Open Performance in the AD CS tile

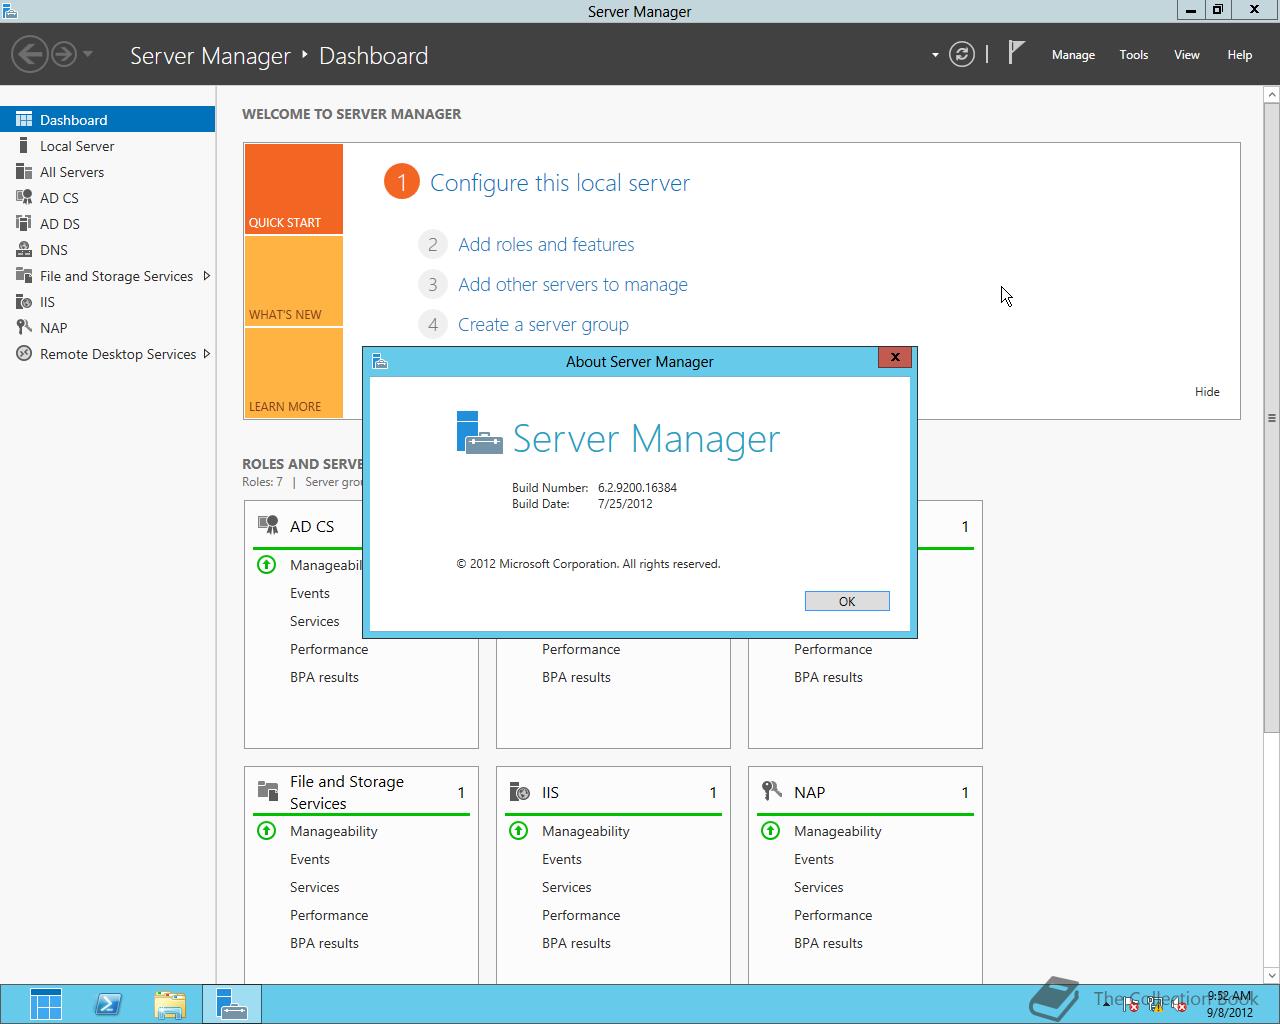click(x=329, y=649)
